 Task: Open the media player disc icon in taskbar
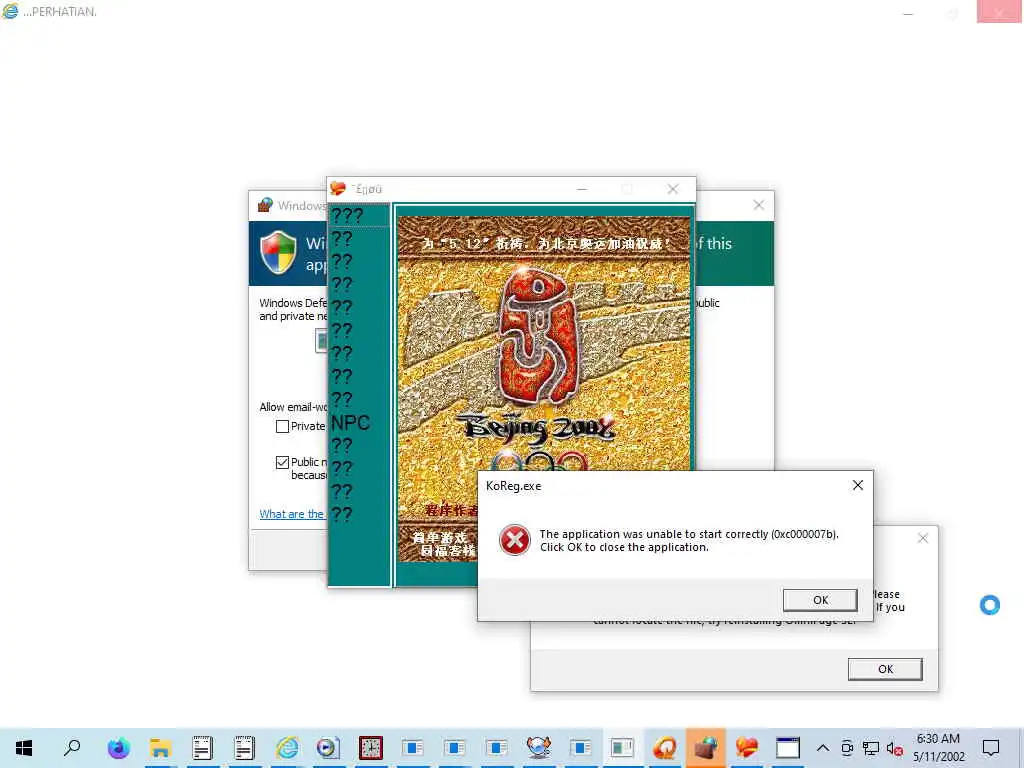coord(328,748)
